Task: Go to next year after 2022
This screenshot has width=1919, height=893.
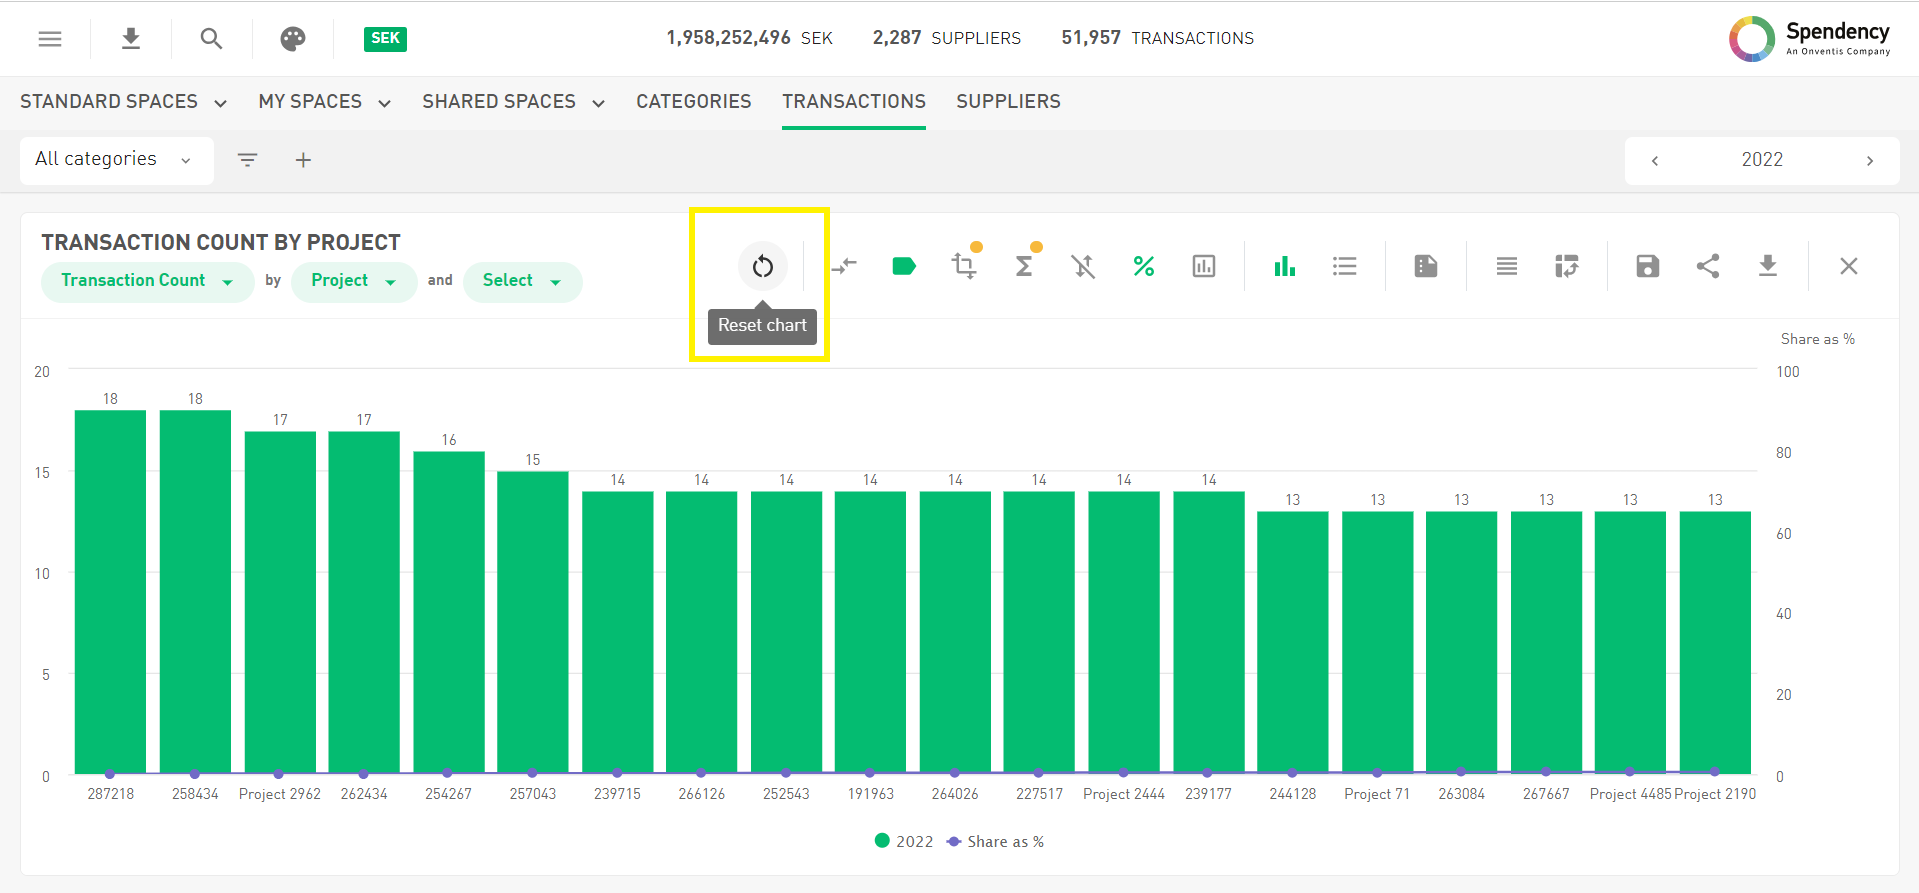Action: (x=1869, y=161)
